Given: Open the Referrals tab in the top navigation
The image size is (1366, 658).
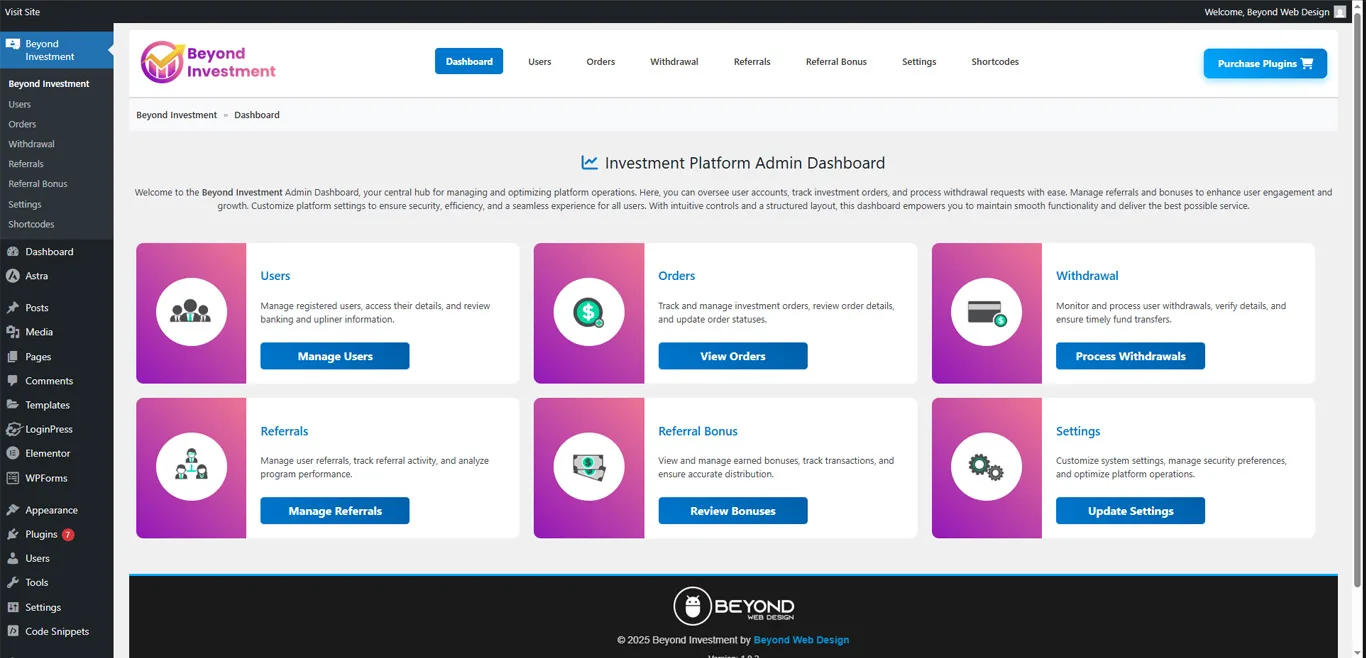Looking at the screenshot, I should (x=752, y=62).
